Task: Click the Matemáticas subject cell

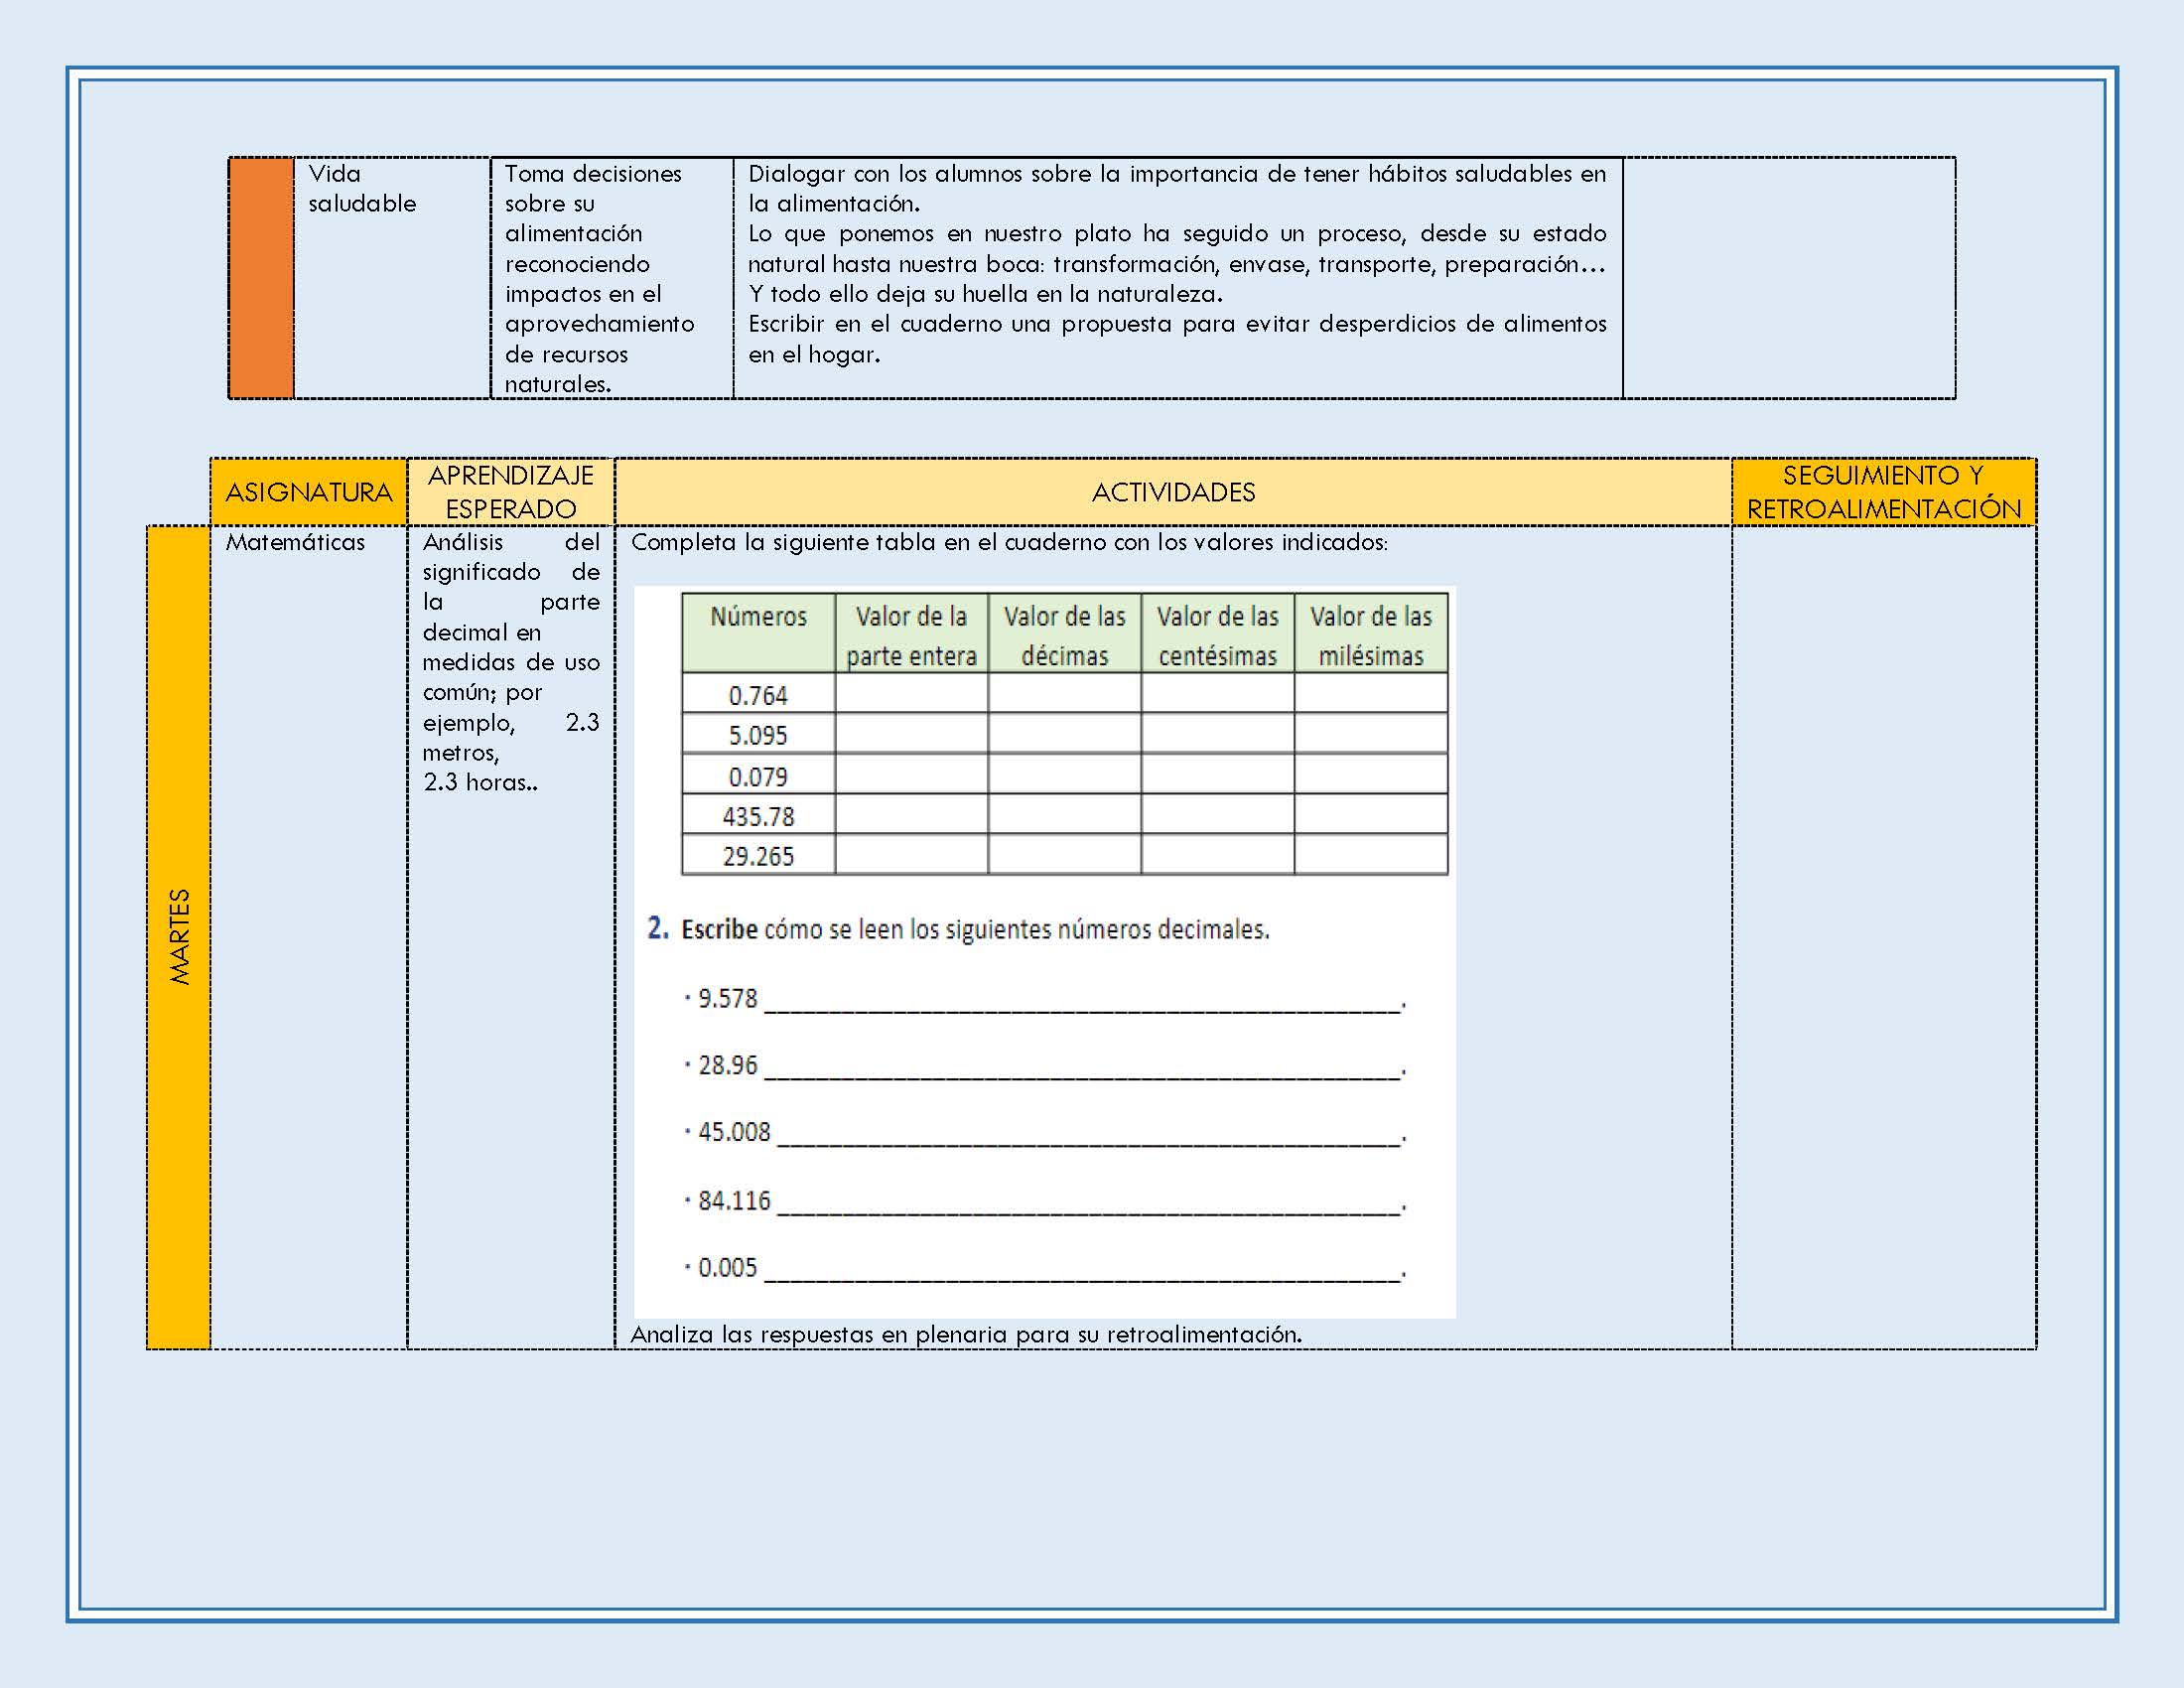Action: (296, 542)
